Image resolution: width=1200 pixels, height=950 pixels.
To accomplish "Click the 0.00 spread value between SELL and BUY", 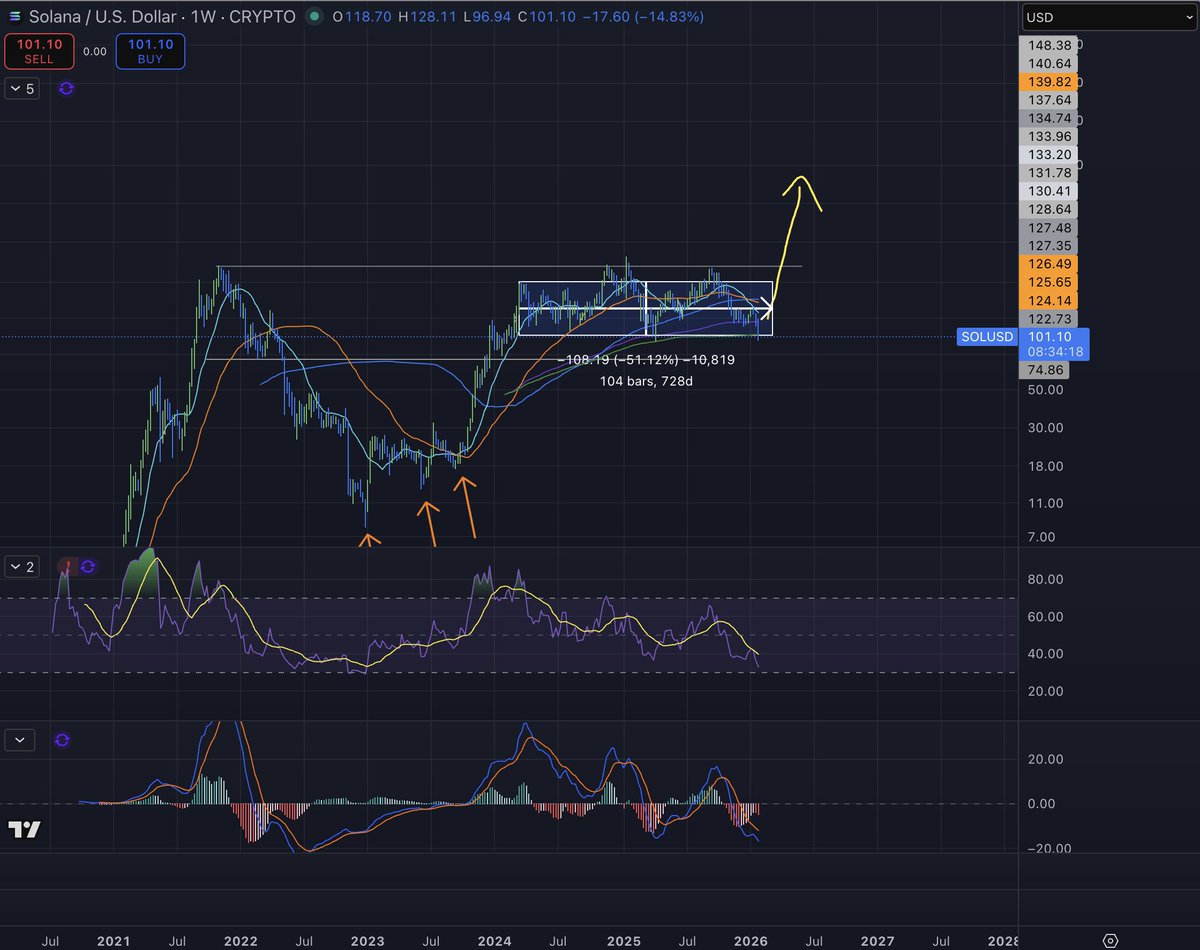I will click(x=94, y=51).
